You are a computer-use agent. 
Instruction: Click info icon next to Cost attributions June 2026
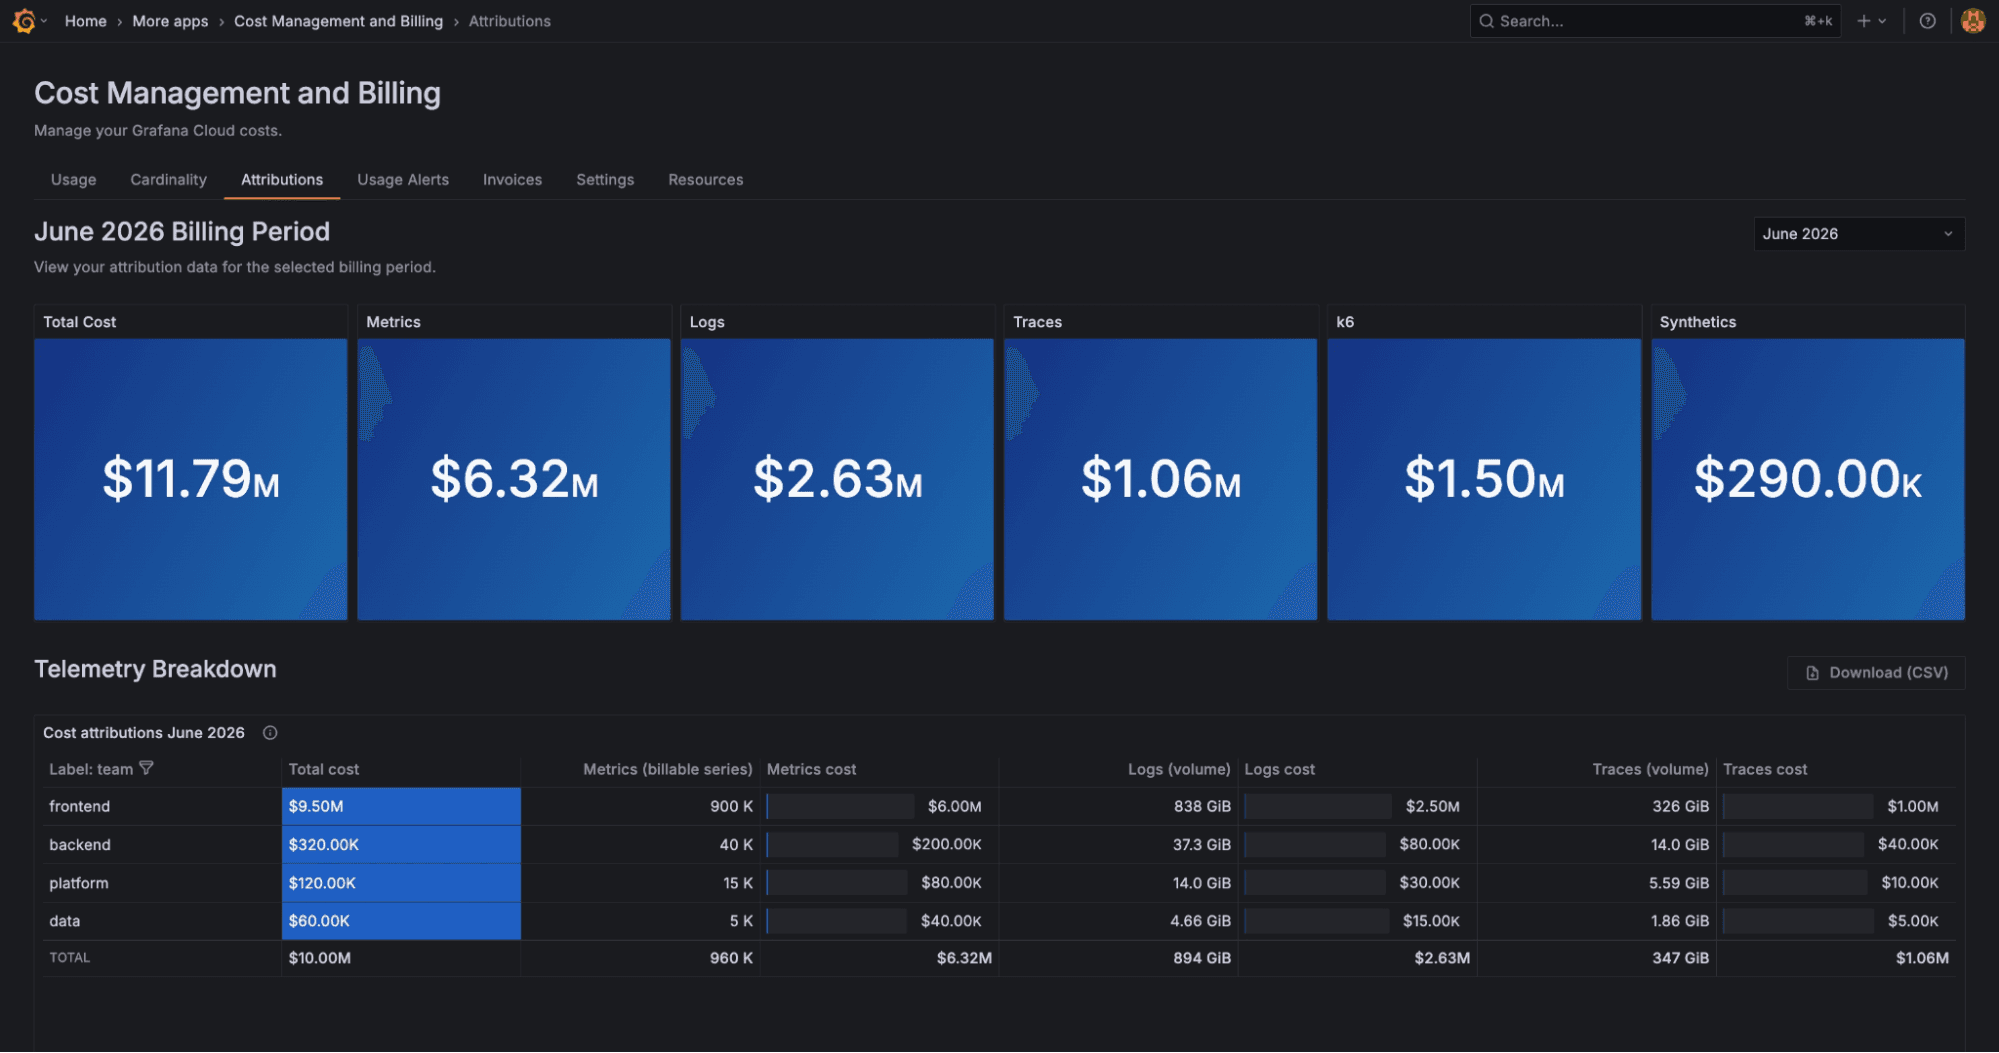point(270,733)
